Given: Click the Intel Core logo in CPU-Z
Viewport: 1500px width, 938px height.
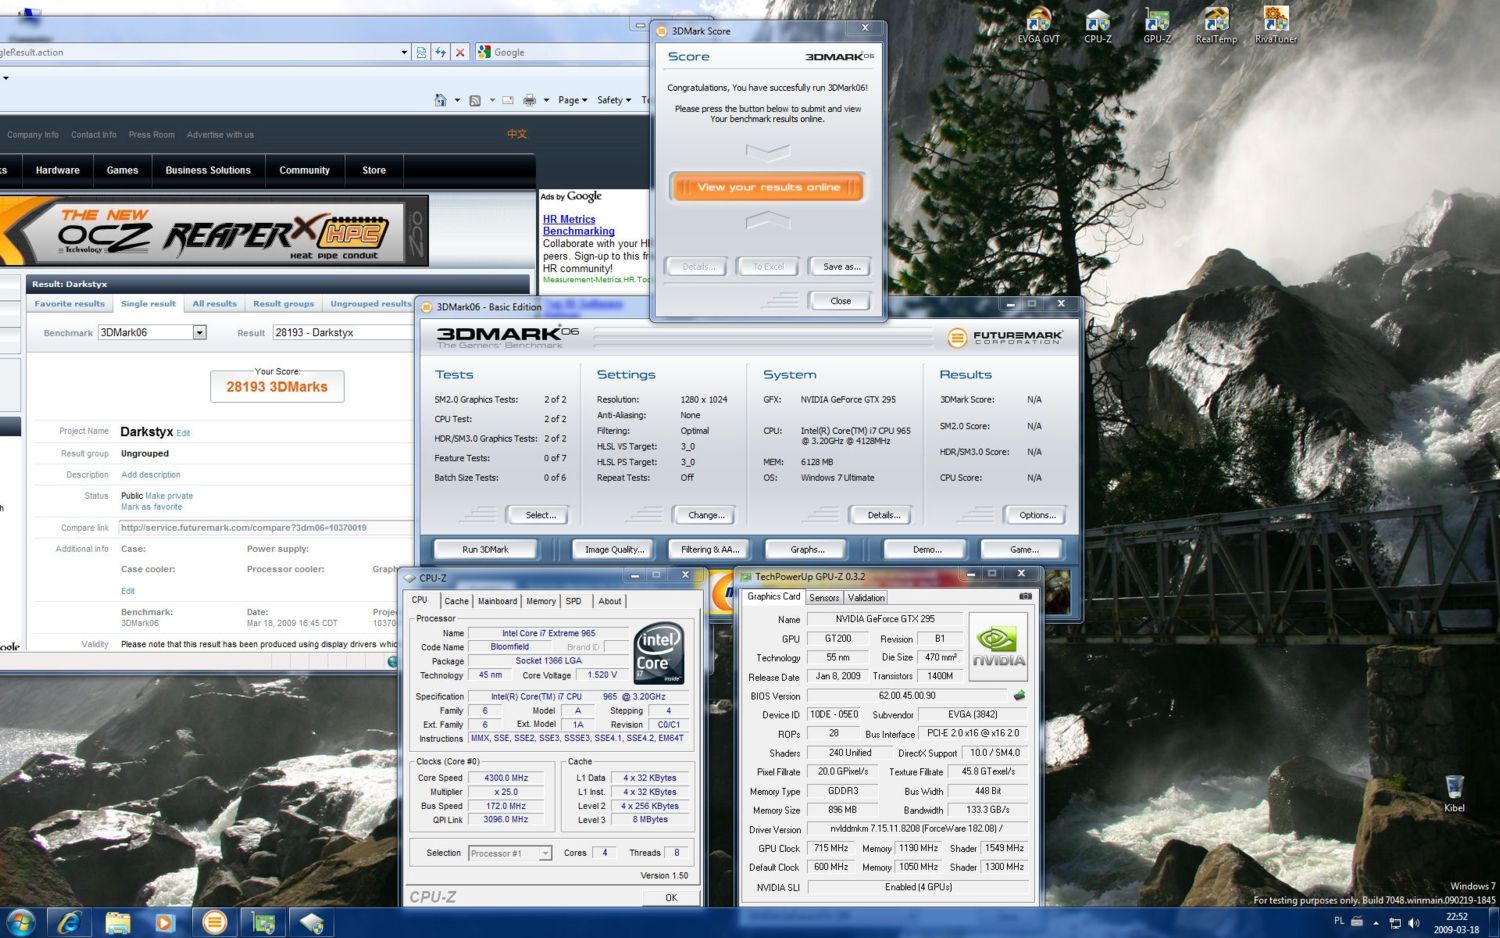Looking at the screenshot, I should pyautogui.click(x=659, y=653).
